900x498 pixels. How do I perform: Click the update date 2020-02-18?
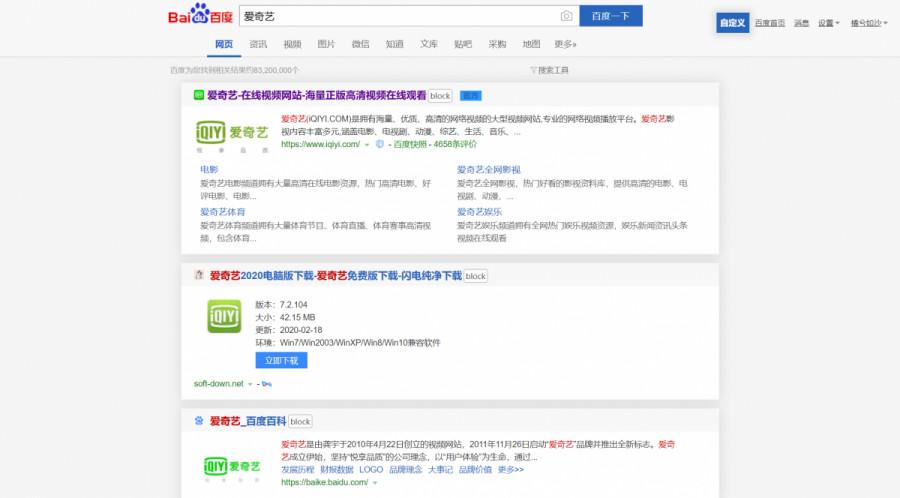click(301, 330)
